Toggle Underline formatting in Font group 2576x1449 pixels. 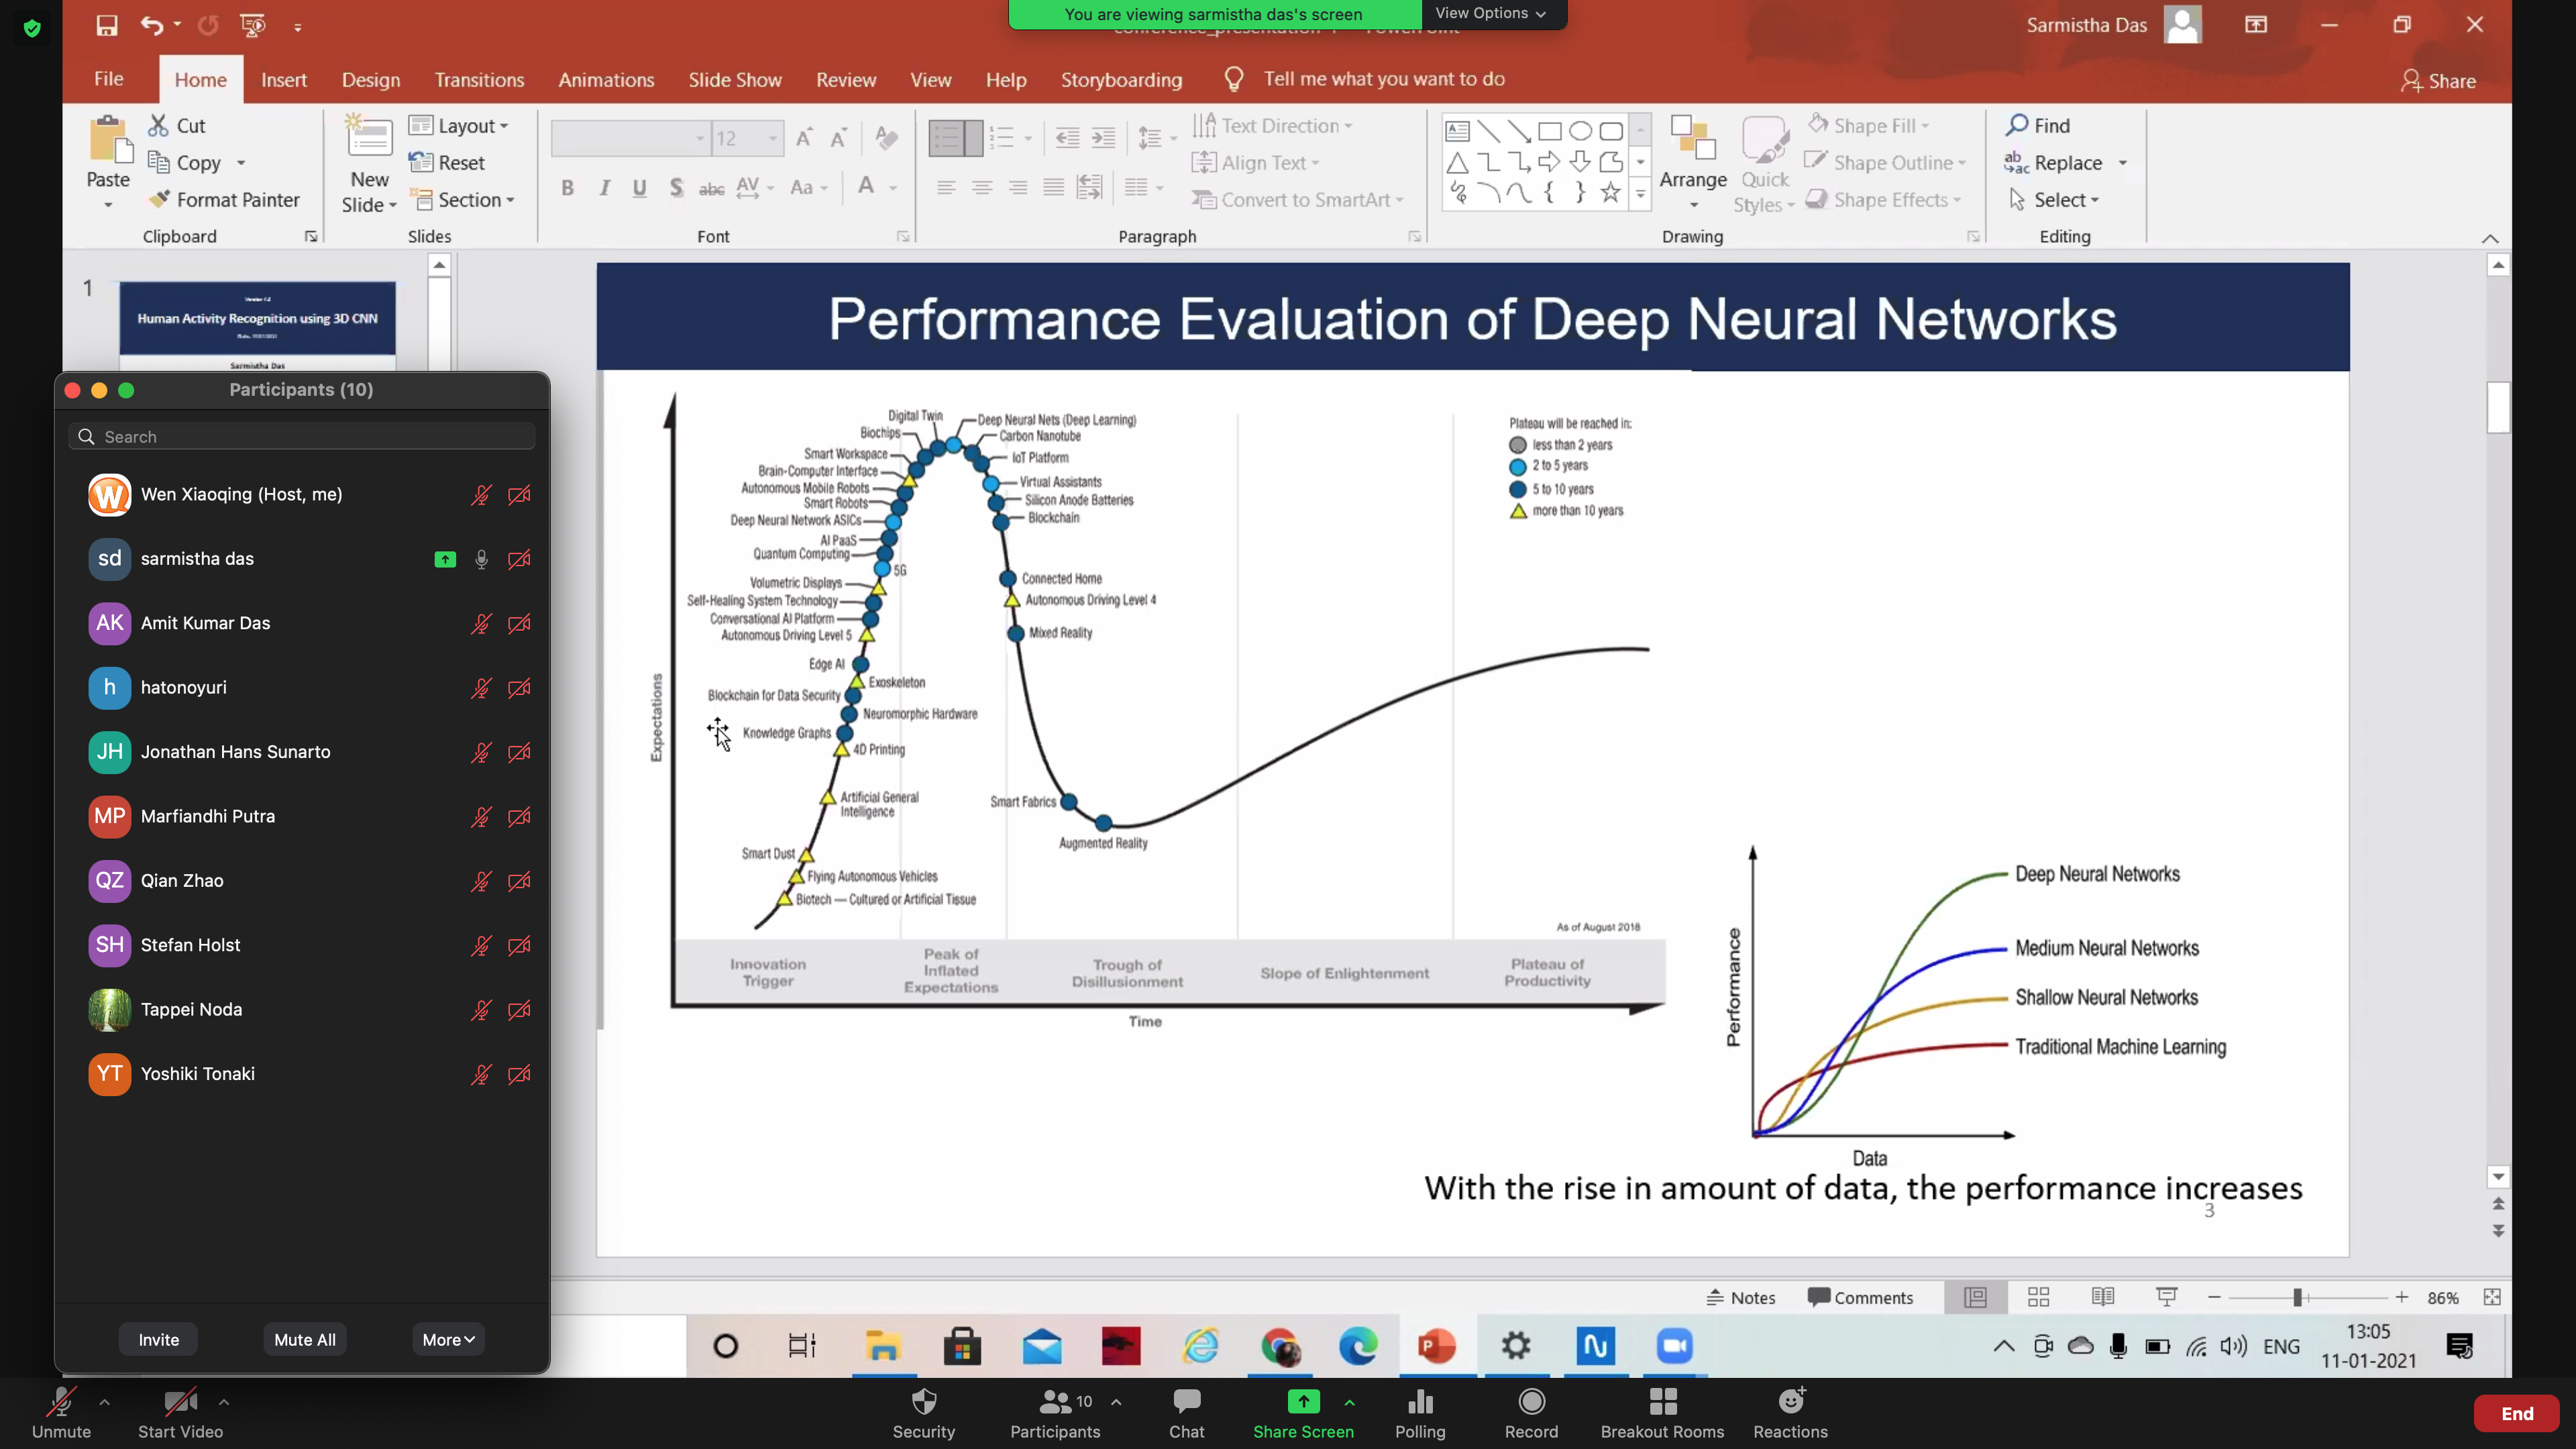(640, 188)
